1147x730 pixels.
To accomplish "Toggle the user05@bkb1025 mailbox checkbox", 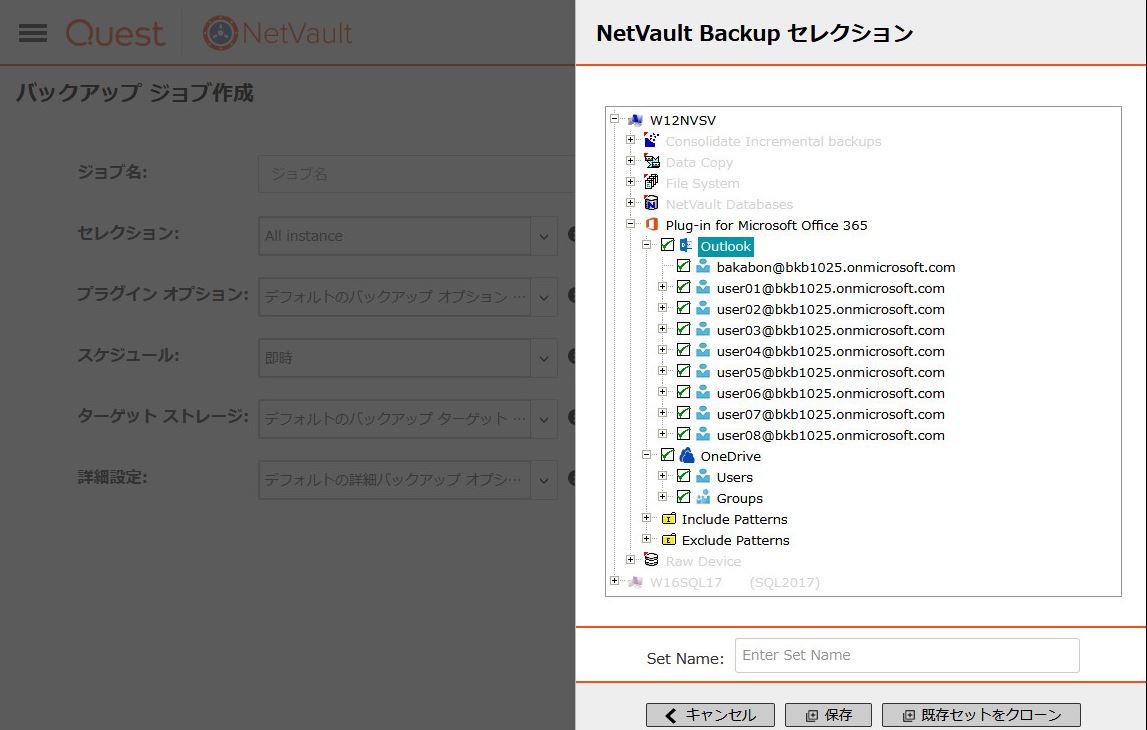I will [x=683, y=371].
